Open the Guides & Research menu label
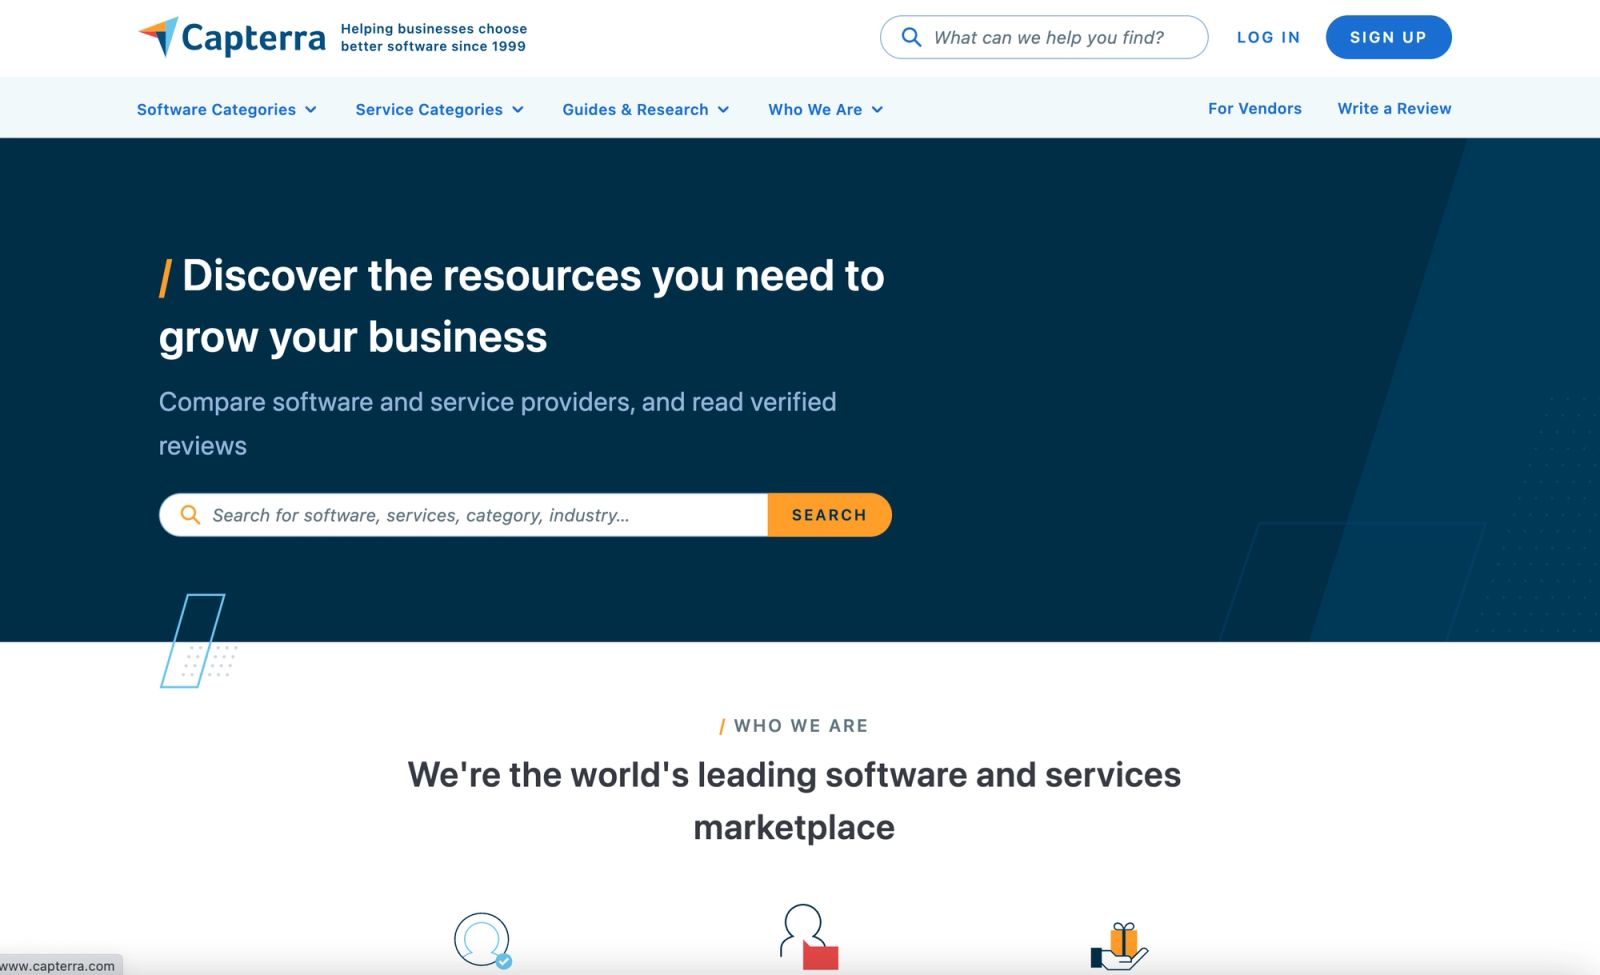1600x975 pixels. [635, 109]
